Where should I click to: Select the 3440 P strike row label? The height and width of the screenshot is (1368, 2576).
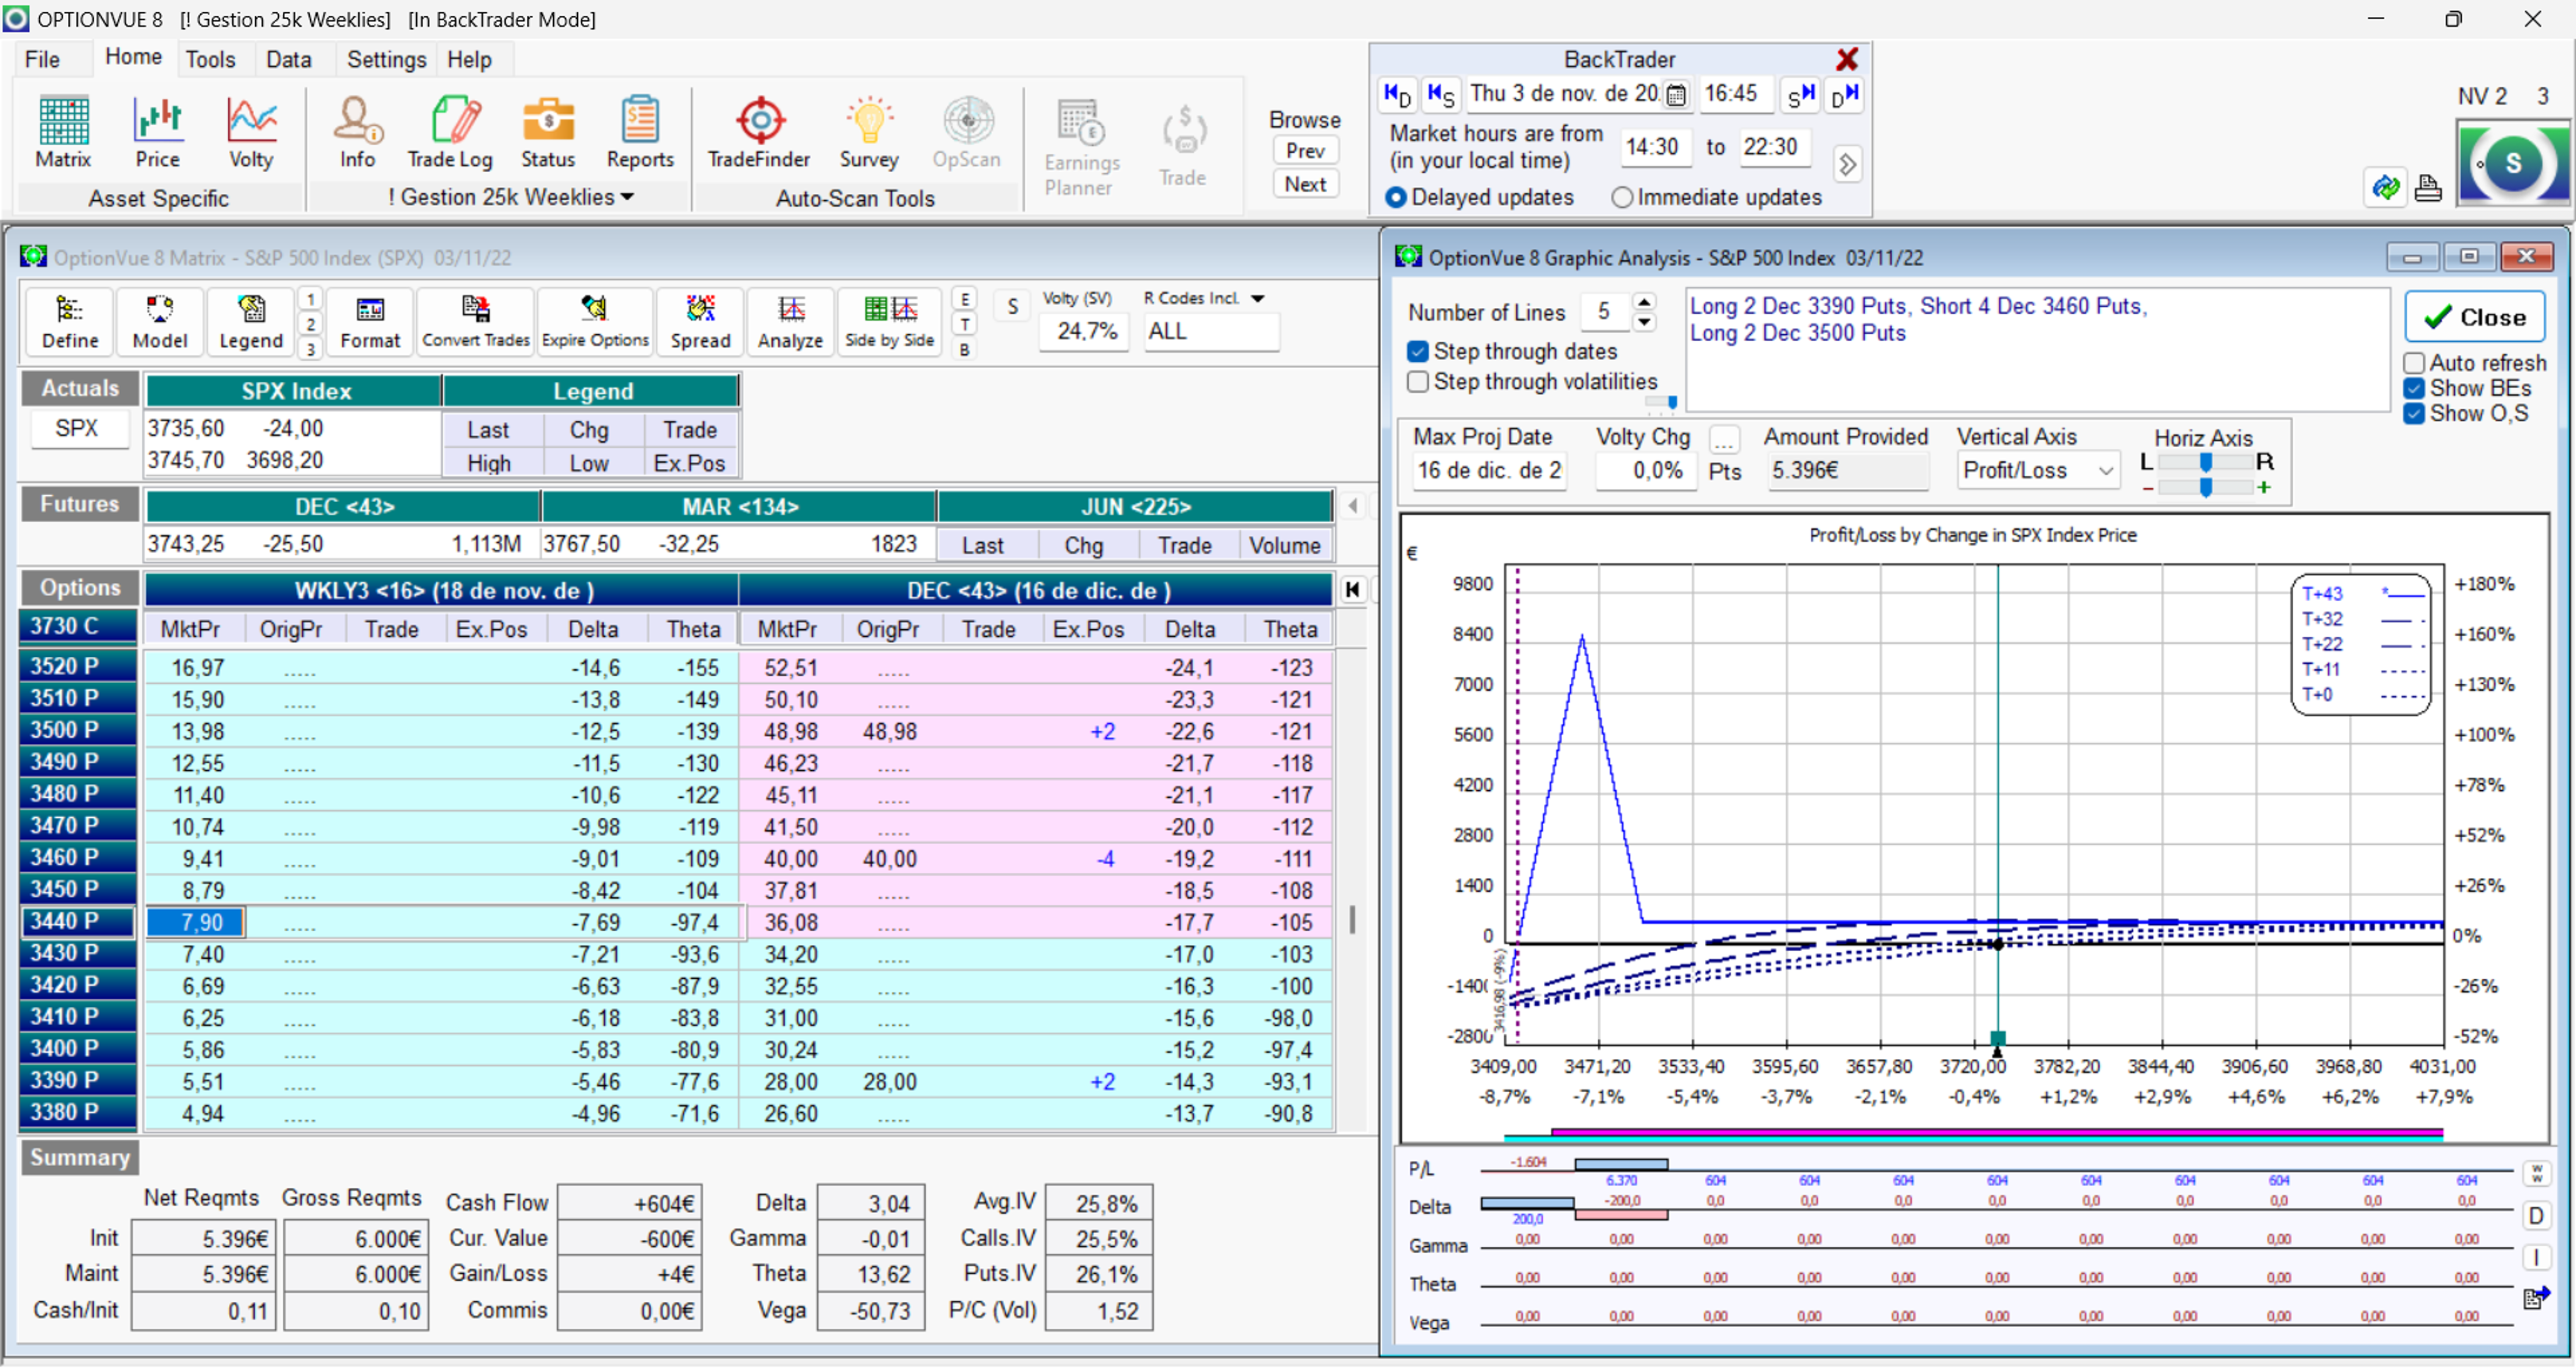click(78, 922)
